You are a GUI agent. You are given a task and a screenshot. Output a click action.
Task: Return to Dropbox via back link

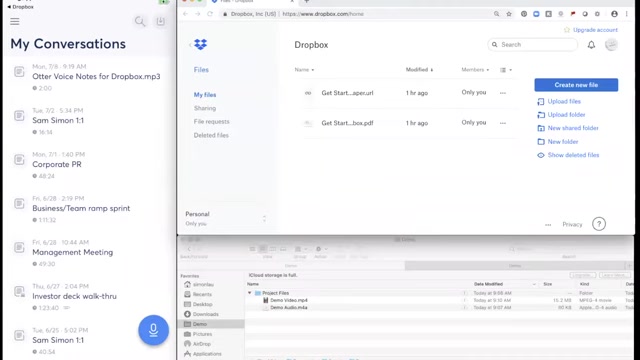(x=20, y=7)
